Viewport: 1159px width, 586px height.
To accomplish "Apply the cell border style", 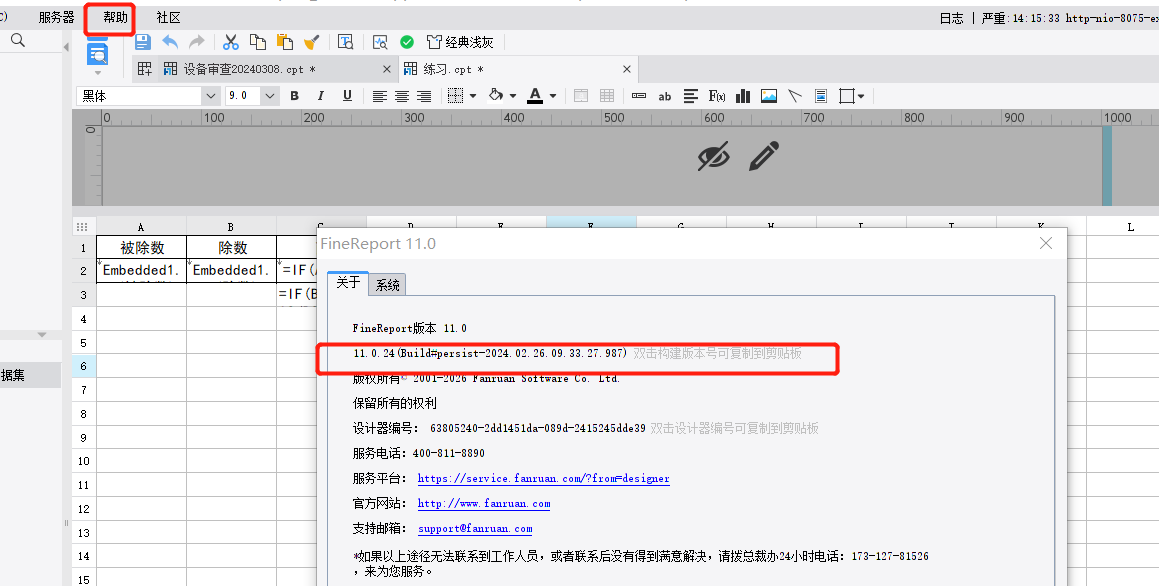I will 455,95.
